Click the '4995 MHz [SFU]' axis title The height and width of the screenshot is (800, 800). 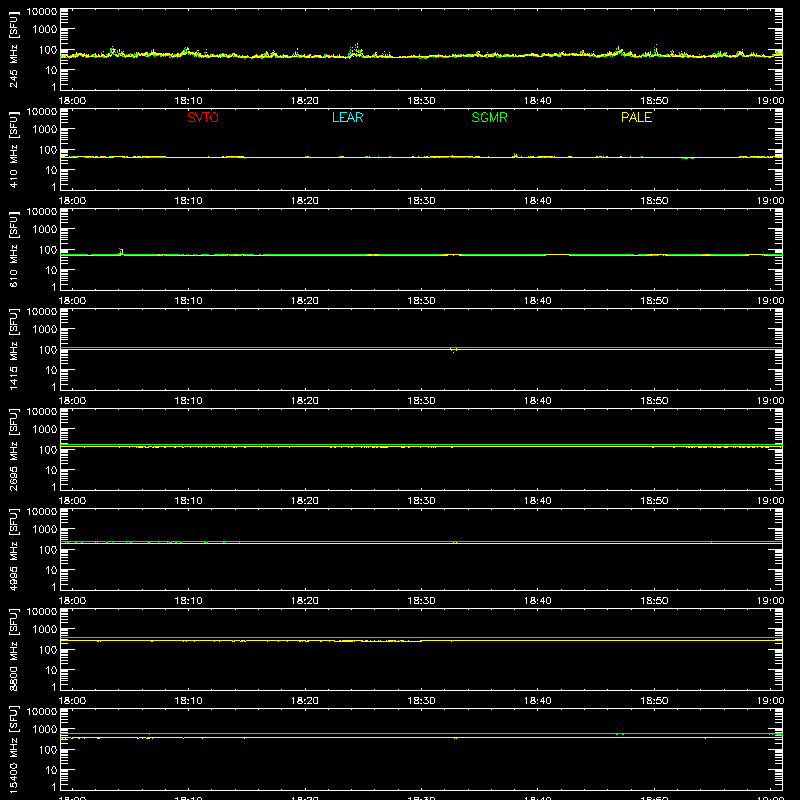point(13,549)
